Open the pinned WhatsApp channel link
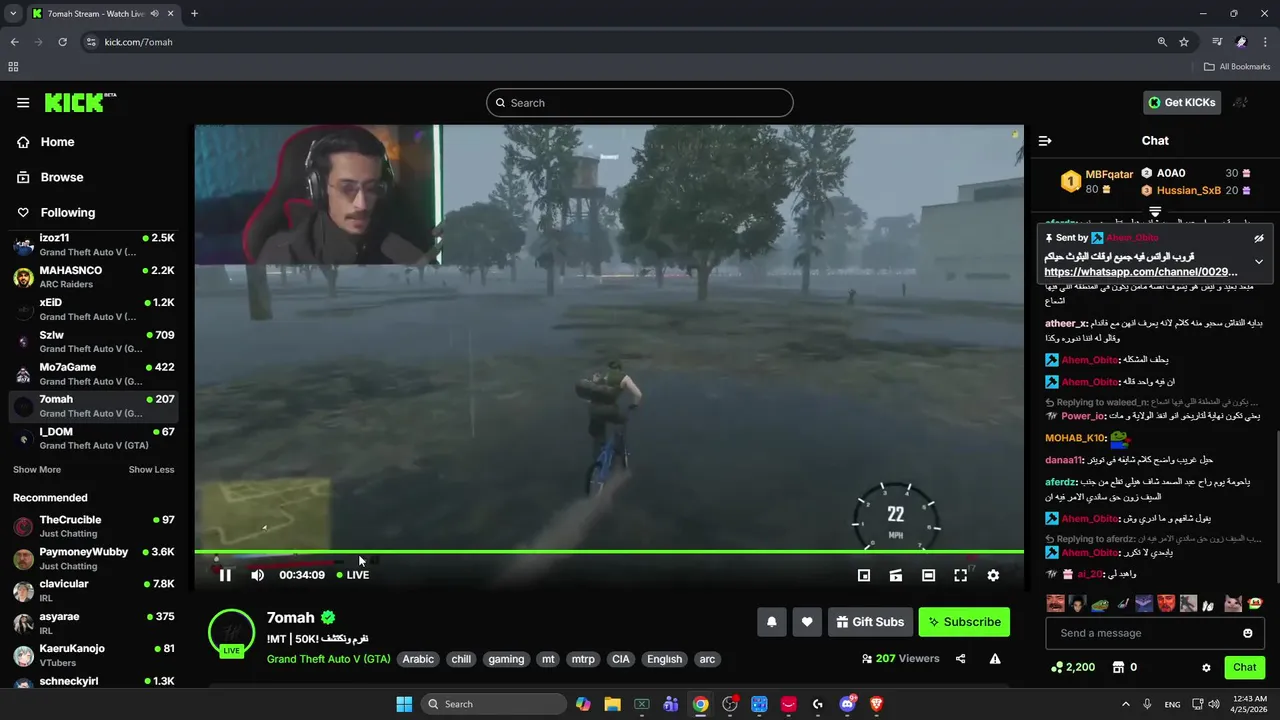1280x720 pixels. click(x=1141, y=272)
